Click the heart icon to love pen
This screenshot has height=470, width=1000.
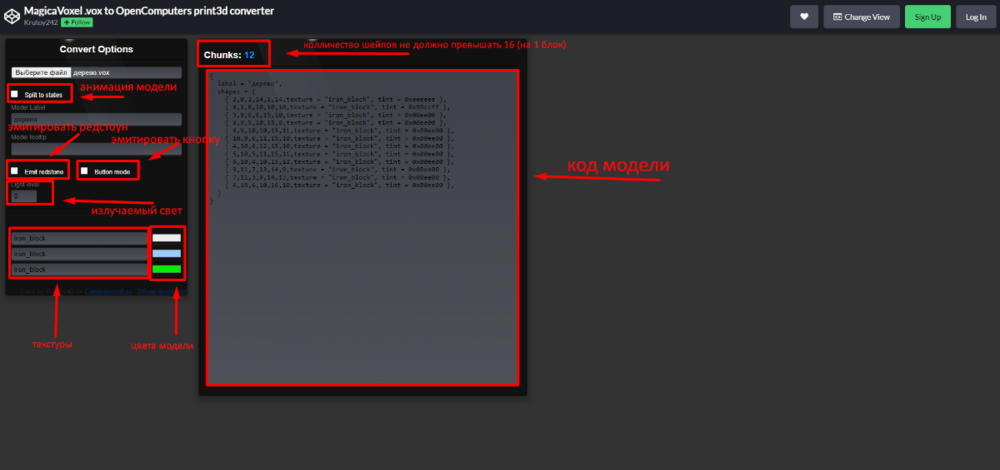(x=804, y=16)
